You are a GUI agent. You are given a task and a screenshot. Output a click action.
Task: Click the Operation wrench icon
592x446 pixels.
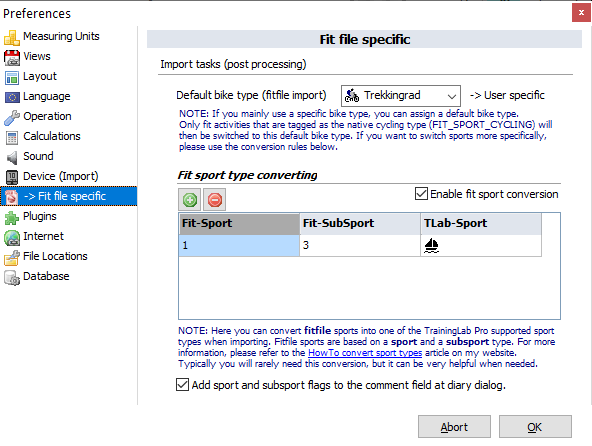pyautogui.click(x=12, y=117)
